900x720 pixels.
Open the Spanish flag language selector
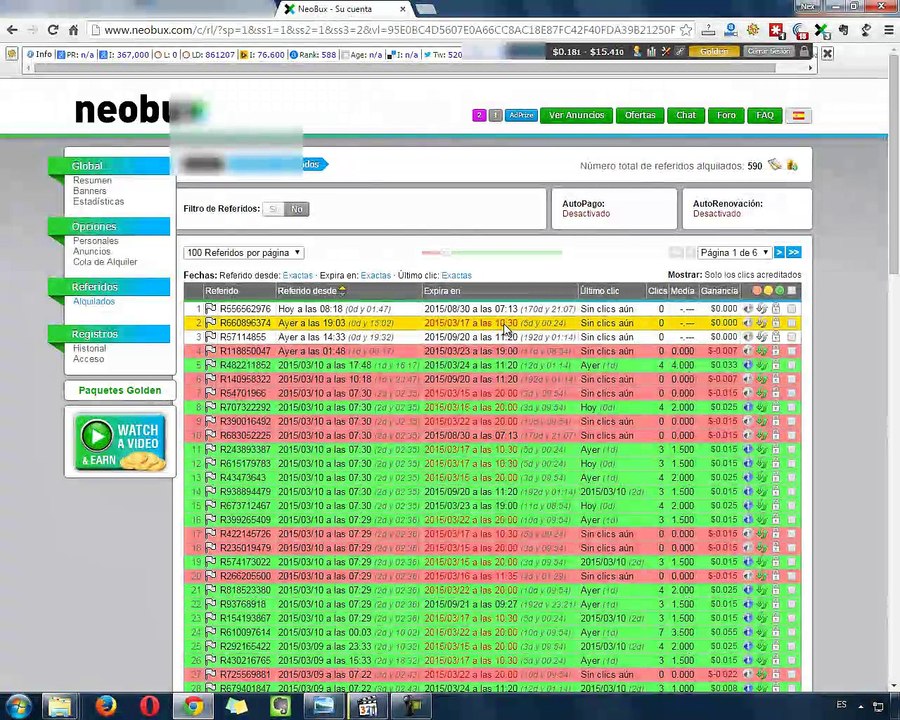pos(798,115)
